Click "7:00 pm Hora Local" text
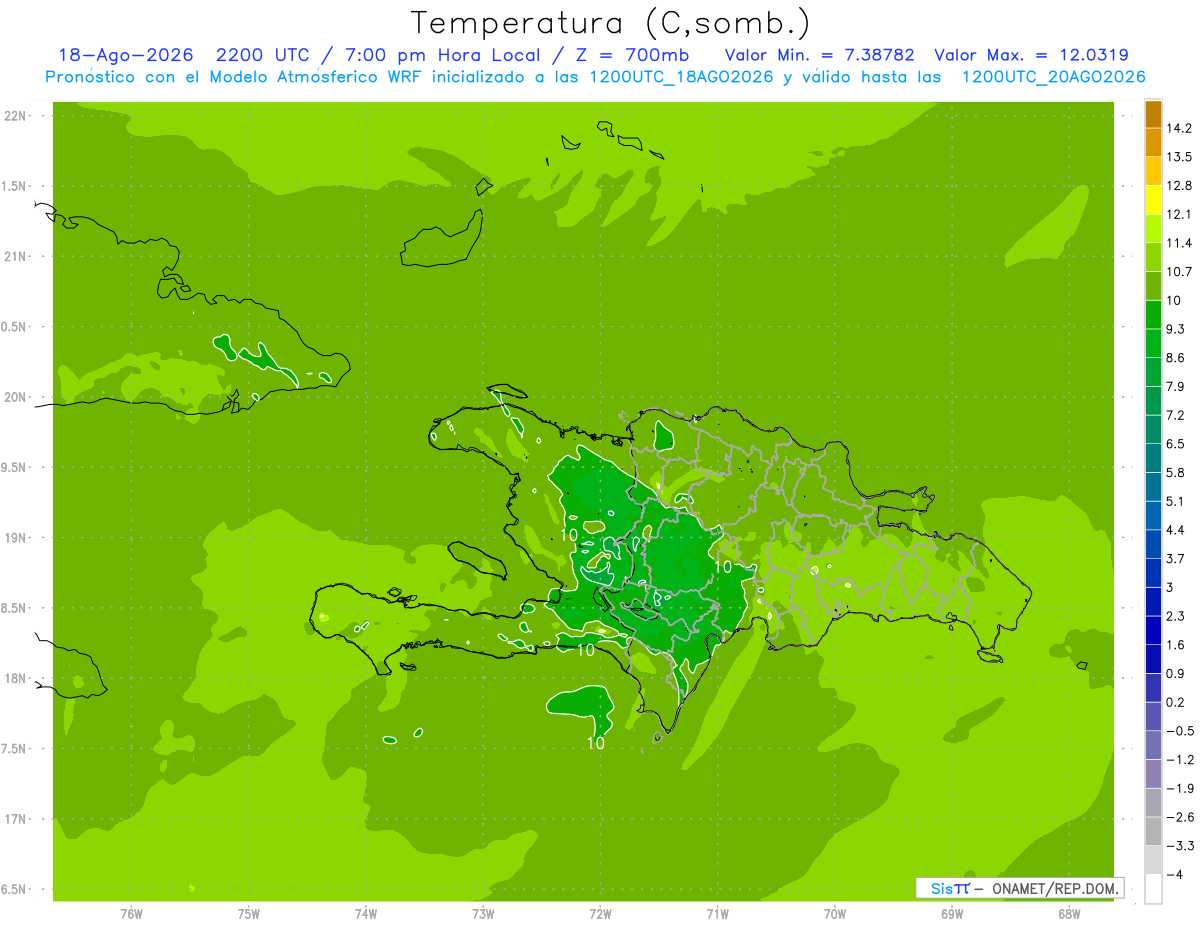Screen dimensions: 1200x927 coord(442,56)
